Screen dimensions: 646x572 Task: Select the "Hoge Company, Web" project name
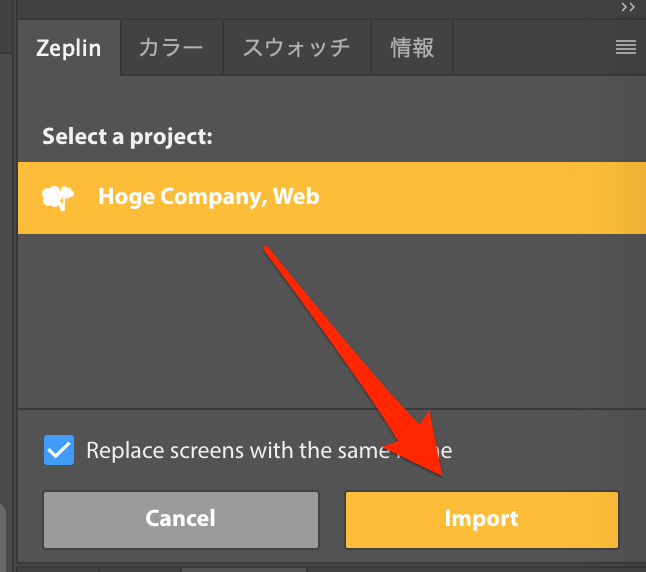[208, 197]
